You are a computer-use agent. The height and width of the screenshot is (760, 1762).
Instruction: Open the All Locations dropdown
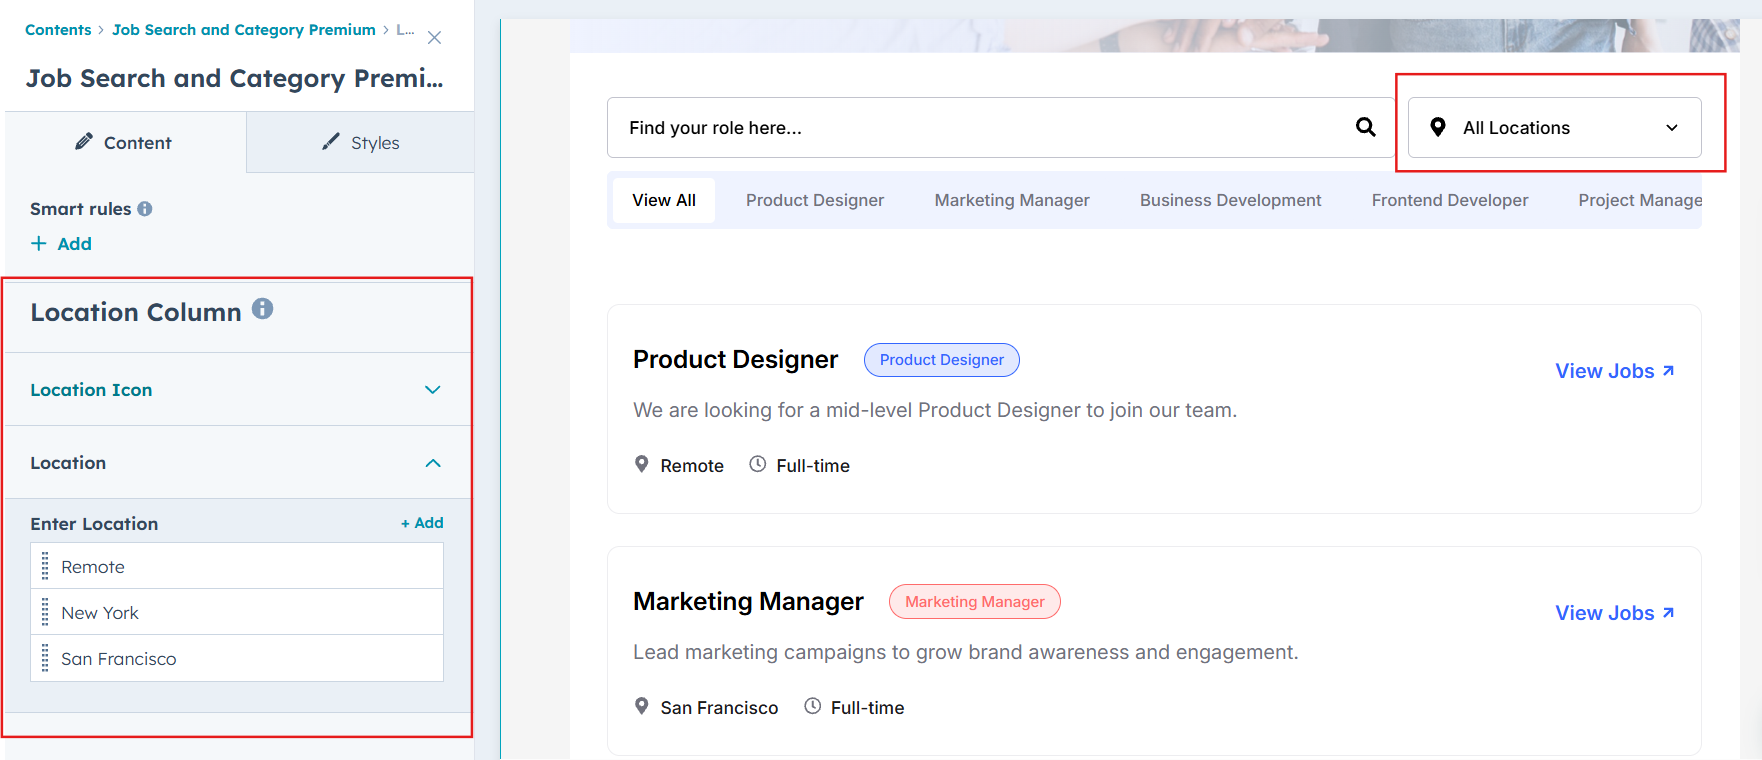(x=1554, y=128)
